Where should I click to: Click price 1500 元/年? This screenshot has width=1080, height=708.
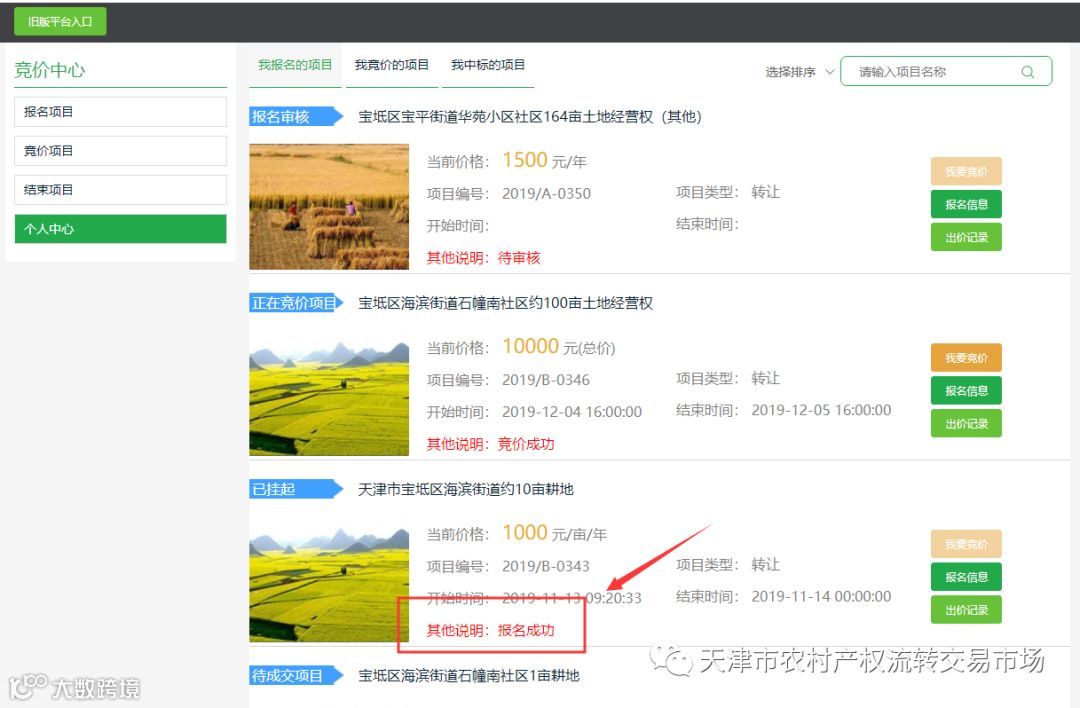click(x=544, y=160)
